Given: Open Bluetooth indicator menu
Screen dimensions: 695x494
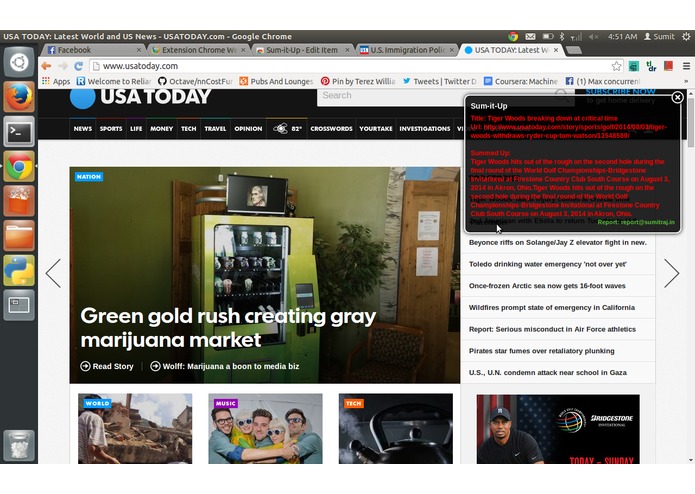Looking at the screenshot, I should [562, 36].
